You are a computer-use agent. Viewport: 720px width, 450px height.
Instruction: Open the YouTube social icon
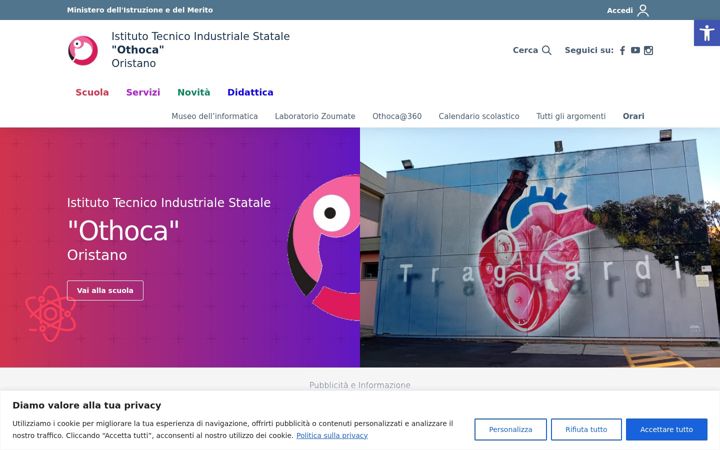(635, 51)
